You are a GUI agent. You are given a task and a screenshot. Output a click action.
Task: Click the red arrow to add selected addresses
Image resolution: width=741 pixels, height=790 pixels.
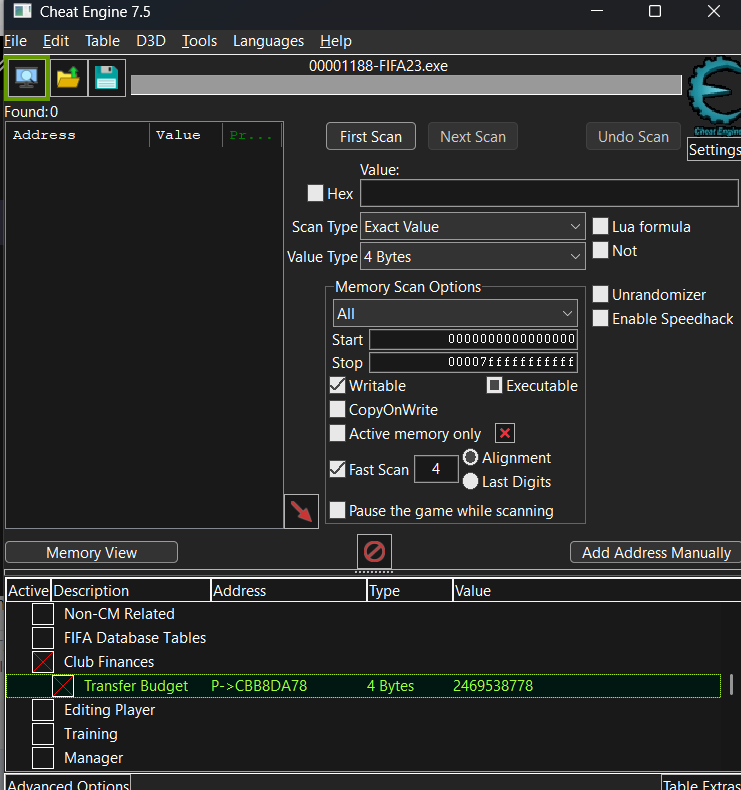(x=301, y=511)
